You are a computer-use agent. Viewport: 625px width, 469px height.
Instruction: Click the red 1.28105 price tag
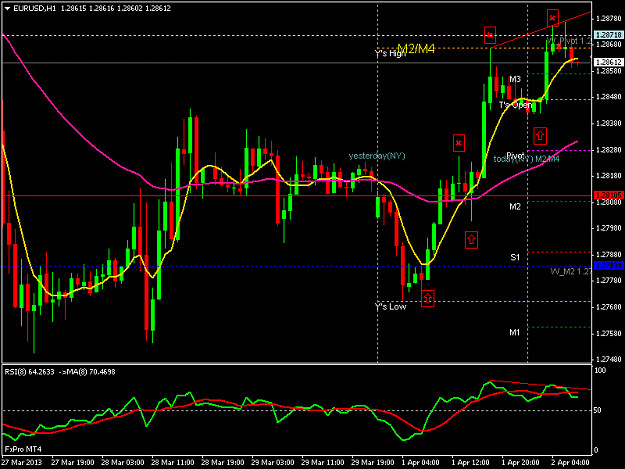tap(608, 195)
